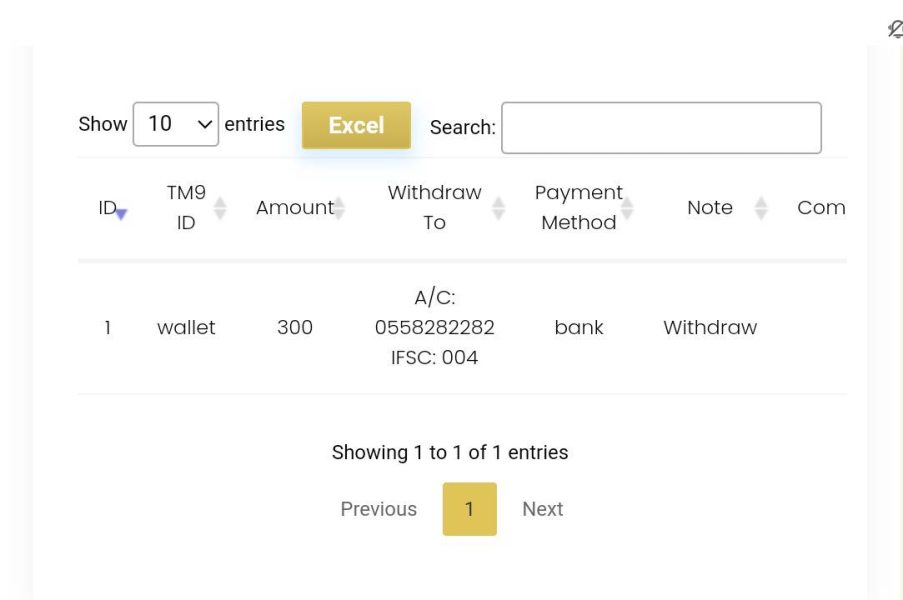Go to Previous page
The width and height of the screenshot is (903, 600).
tap(378, 509)
